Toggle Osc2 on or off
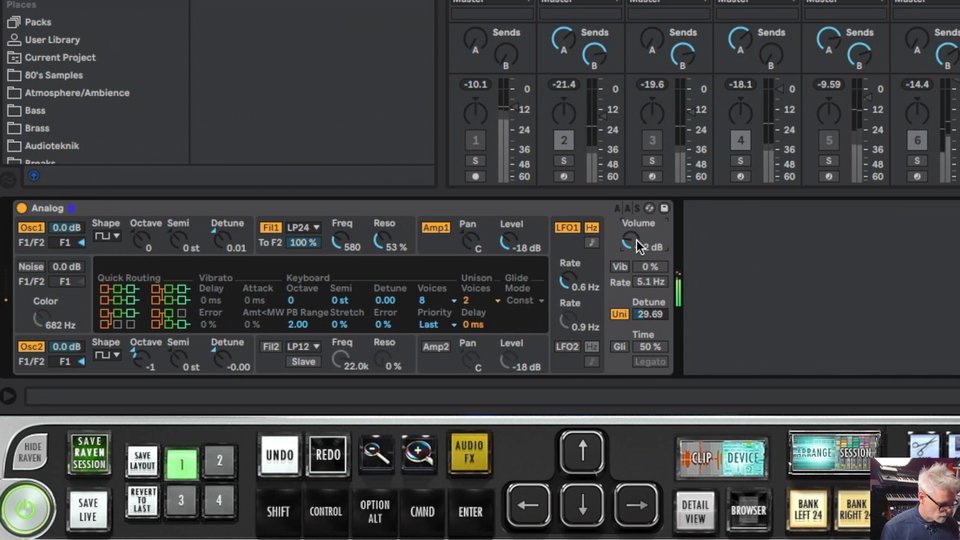Viewport: 960px width, 540px height. pyautogui.click(x=31, y=347)
